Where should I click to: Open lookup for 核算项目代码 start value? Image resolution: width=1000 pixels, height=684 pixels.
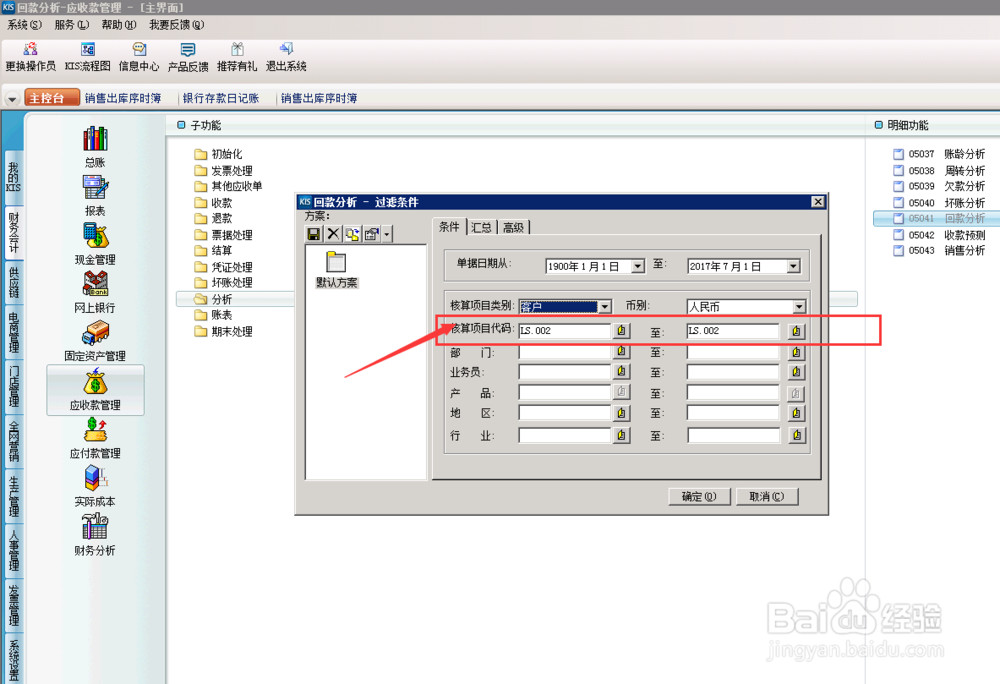tap(621, 330)
